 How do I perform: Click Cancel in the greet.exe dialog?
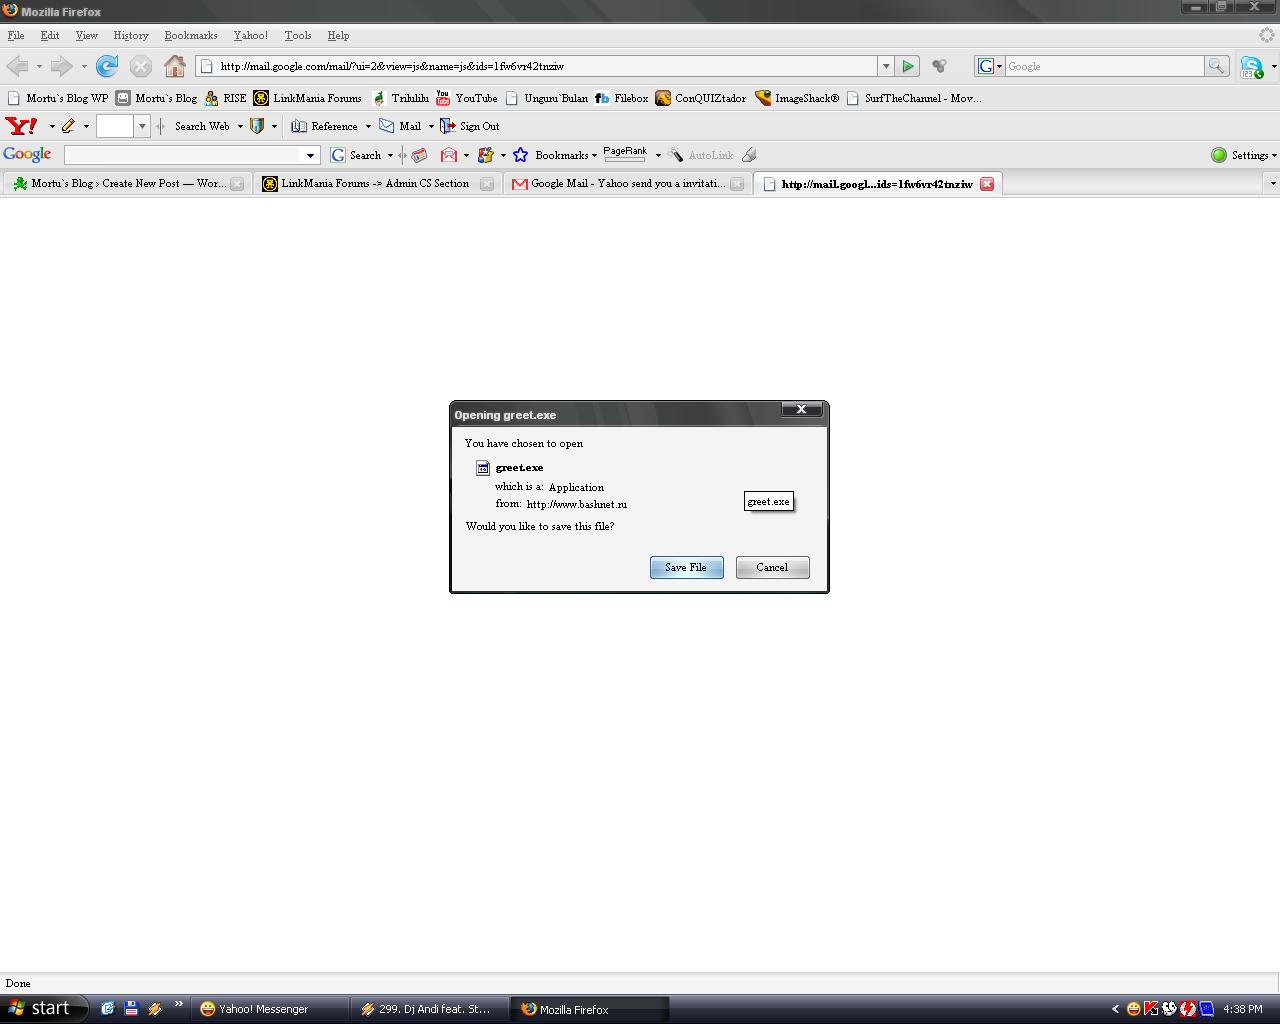[x=772, y=567]
